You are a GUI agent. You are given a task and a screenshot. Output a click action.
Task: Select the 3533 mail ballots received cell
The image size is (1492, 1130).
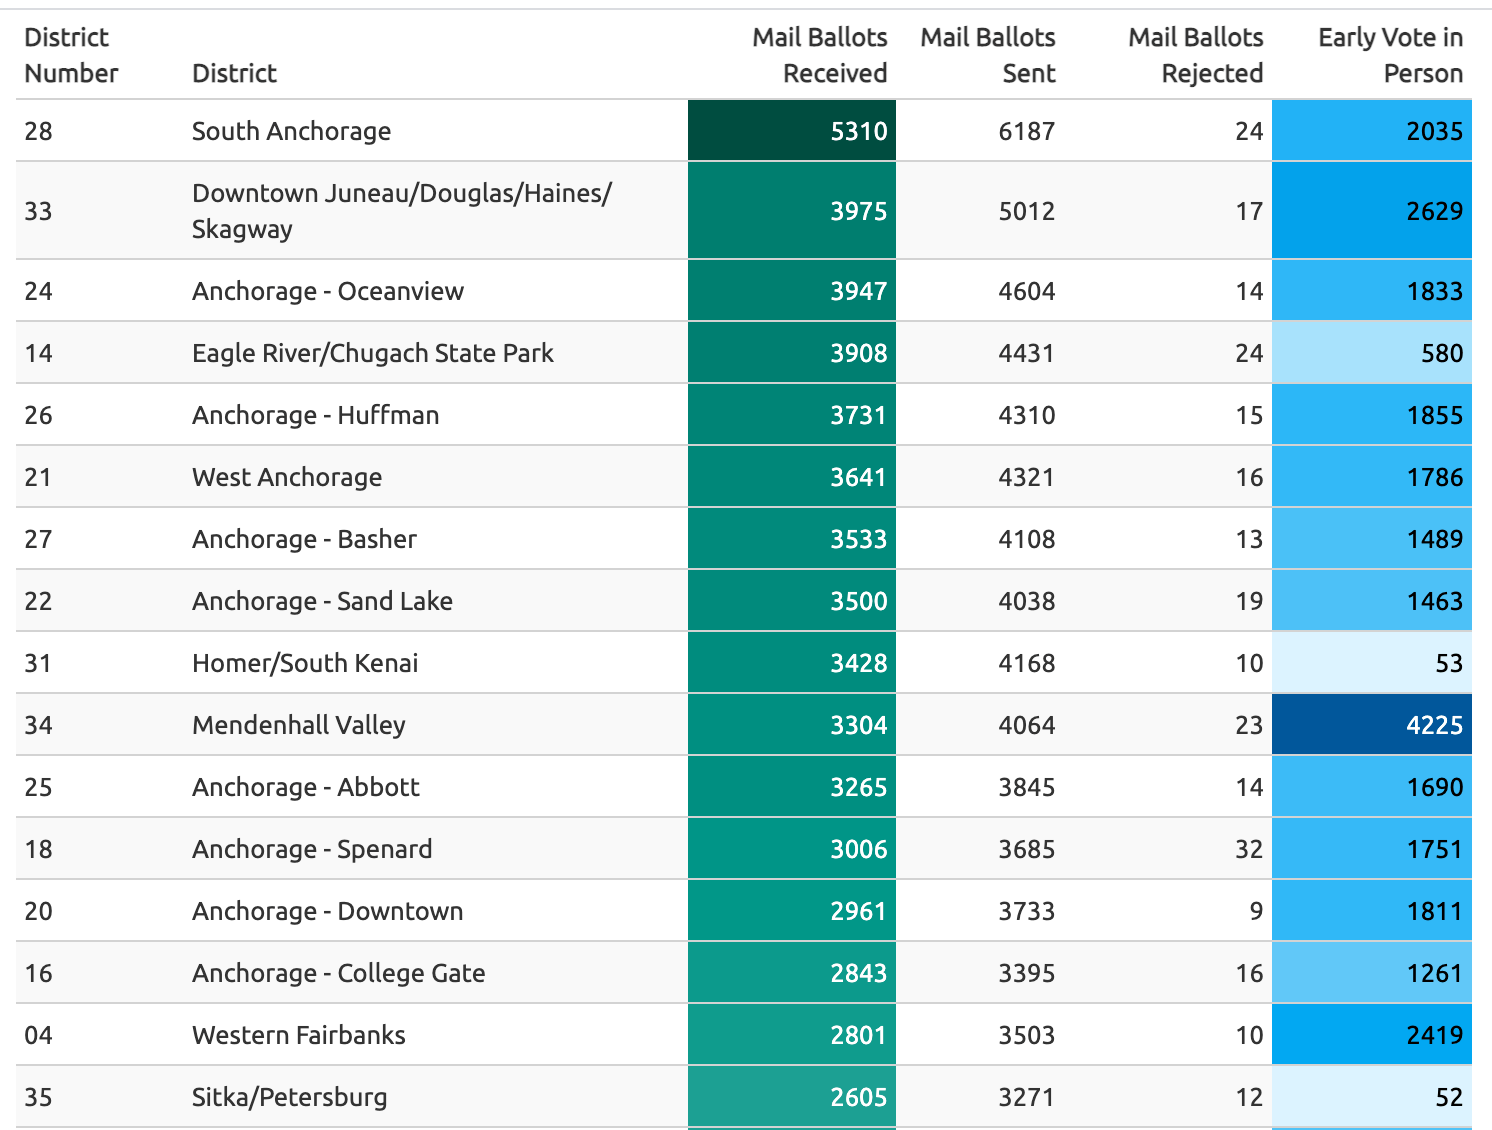[792, 539]
